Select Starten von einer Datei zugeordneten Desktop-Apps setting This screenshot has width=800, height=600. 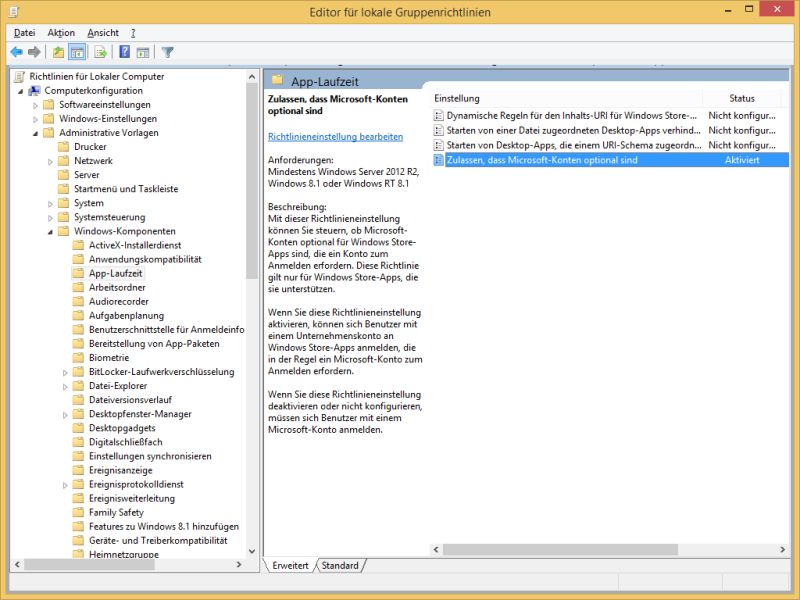573,131
